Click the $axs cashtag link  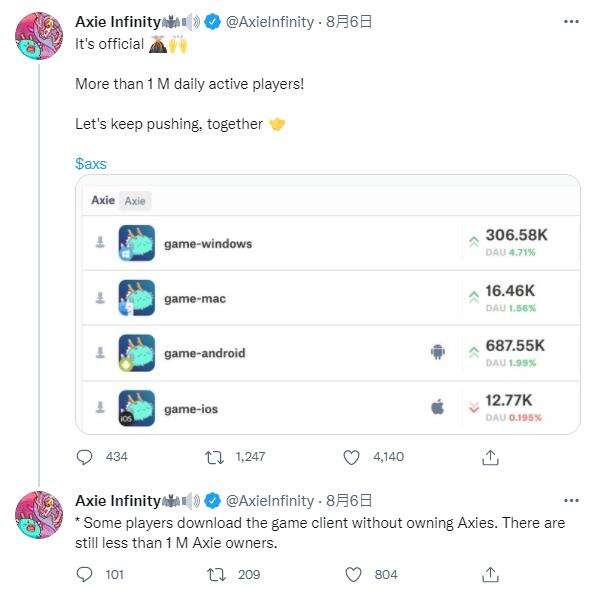click(91, 164)
